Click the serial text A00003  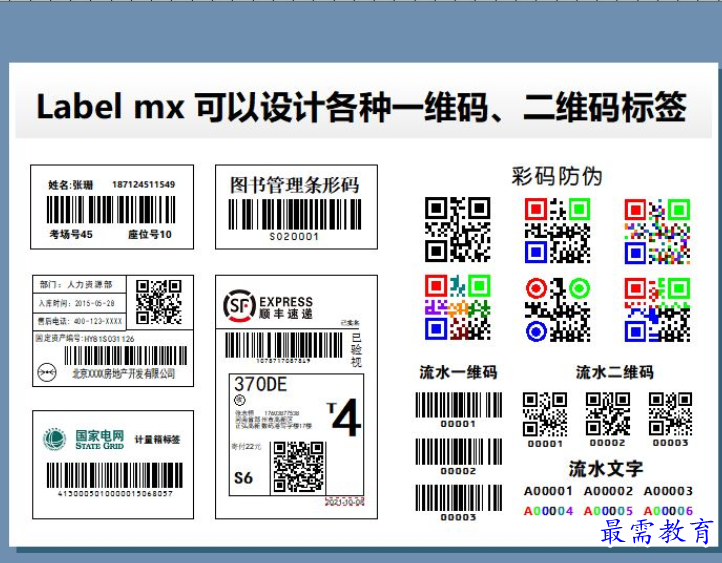668,491
